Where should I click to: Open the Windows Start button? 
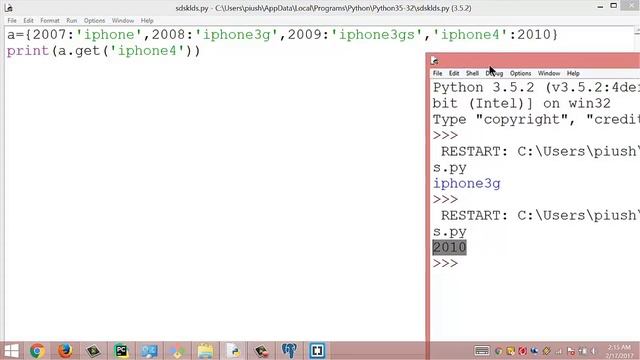[x=11, y=351]
